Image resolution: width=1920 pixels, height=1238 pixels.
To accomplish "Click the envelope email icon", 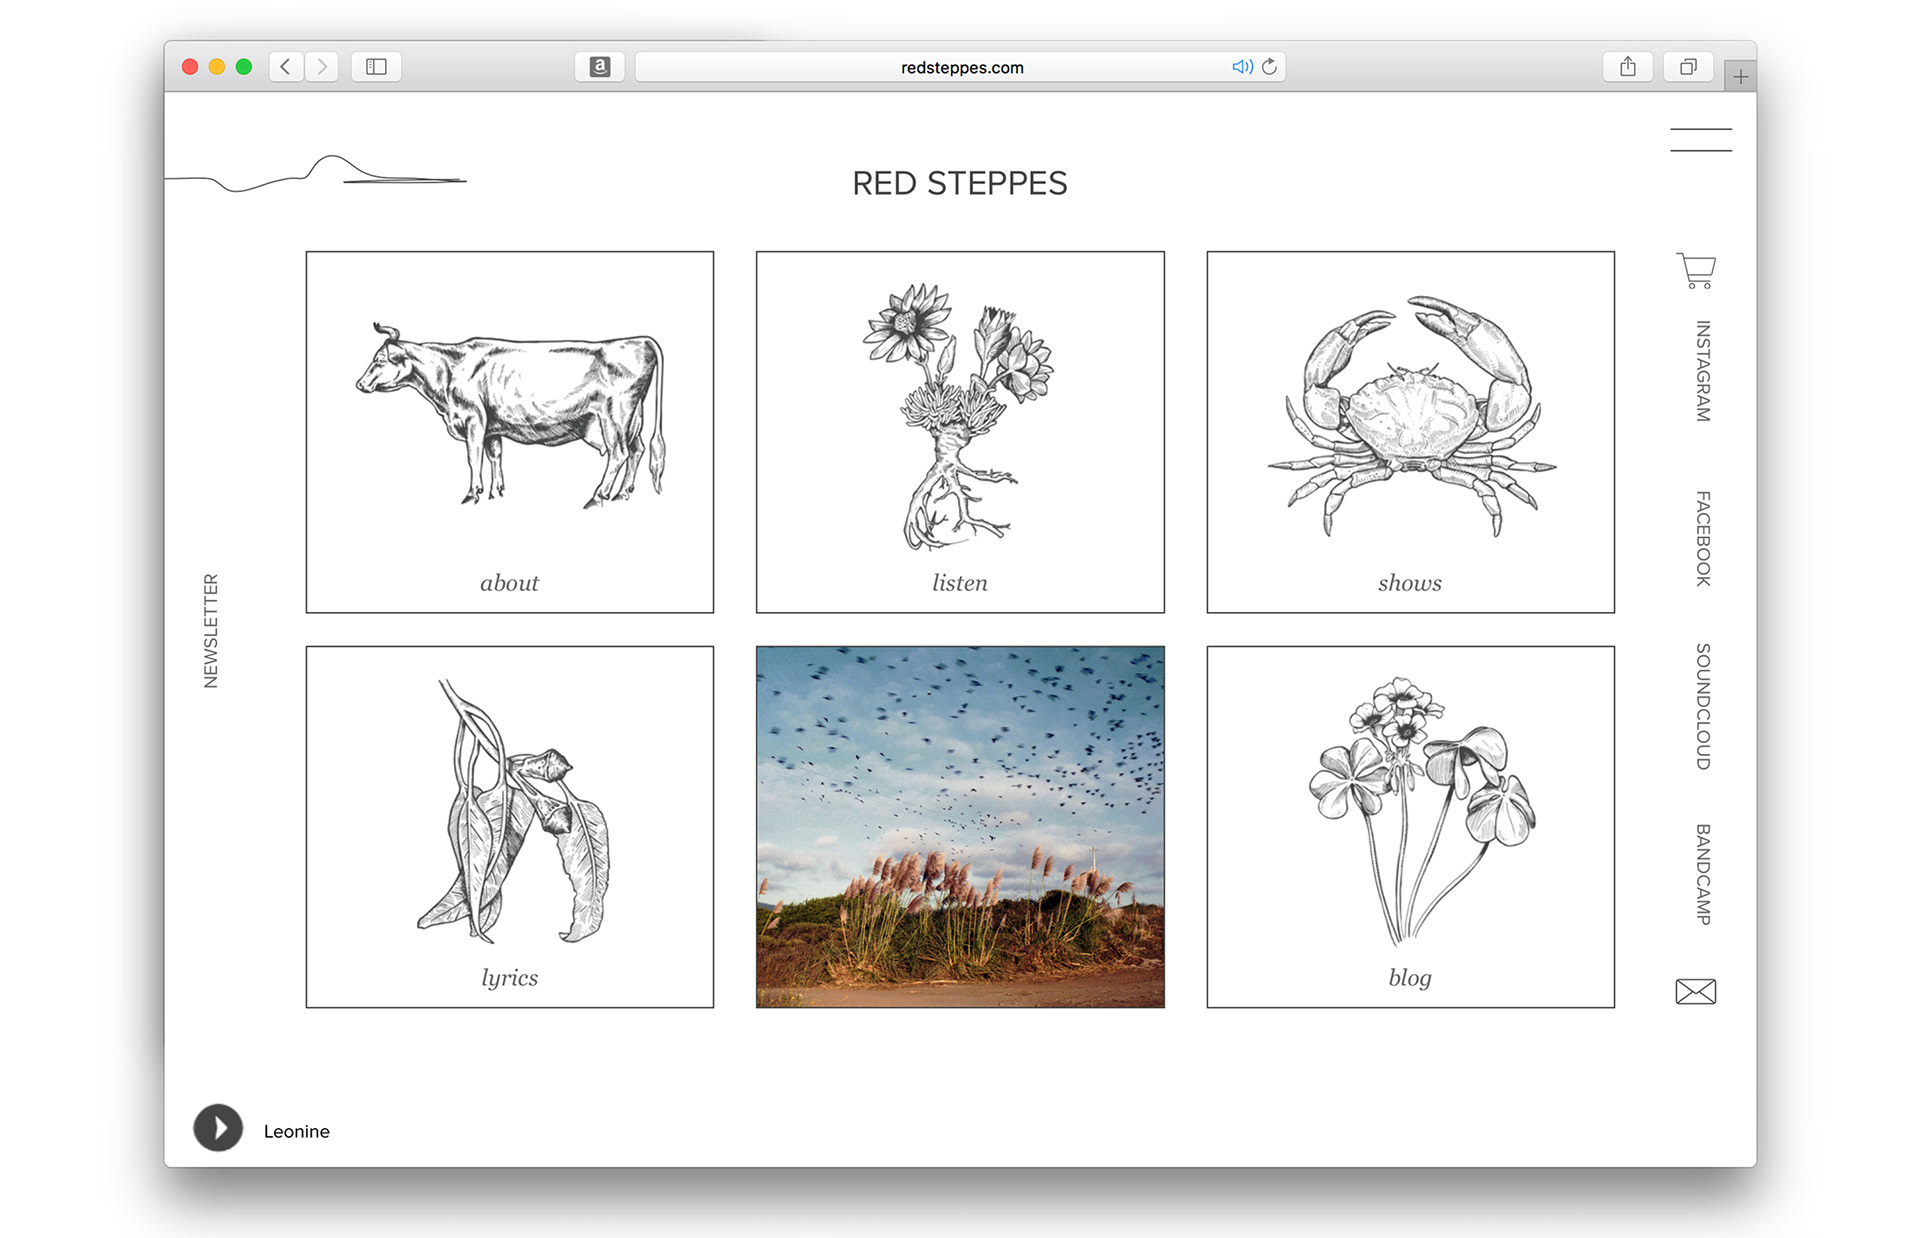I will pyautogui.click(x=1696, y=991).
